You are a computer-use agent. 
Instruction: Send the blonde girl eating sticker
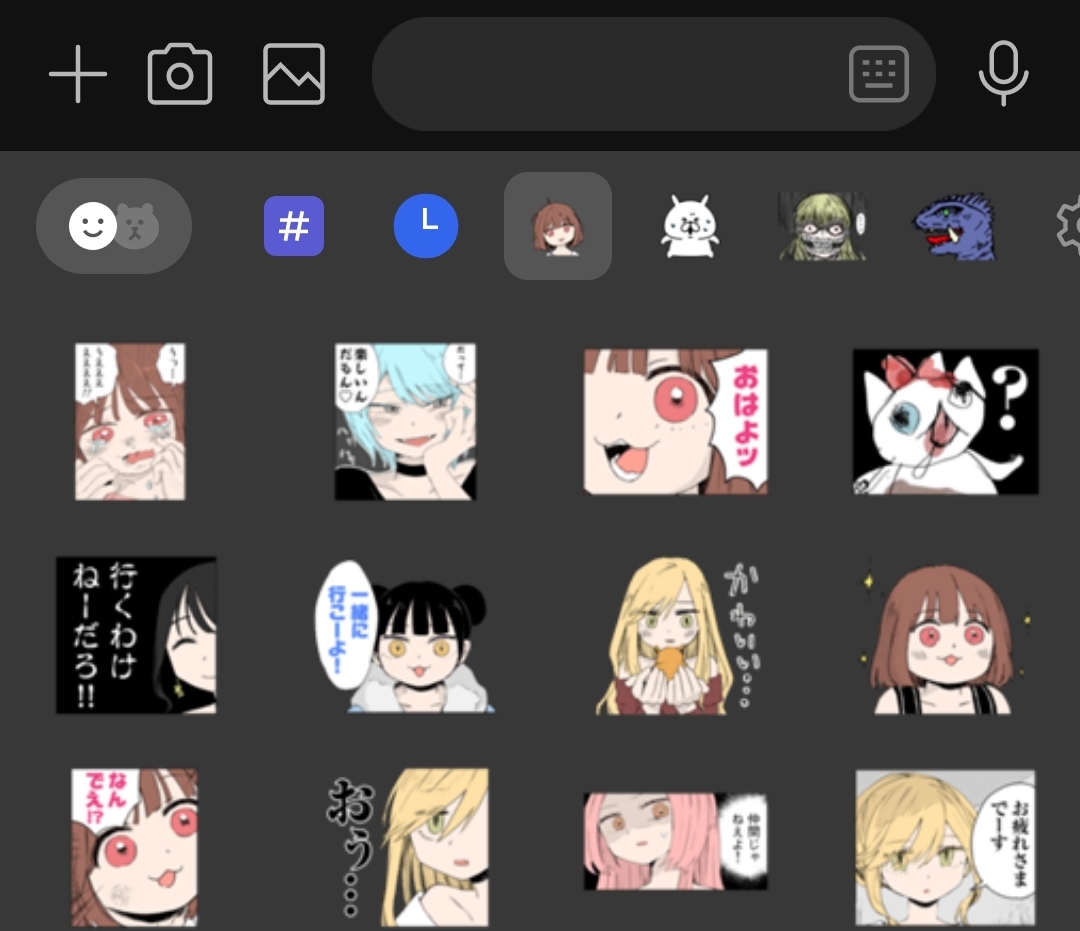tap(678, 636)
